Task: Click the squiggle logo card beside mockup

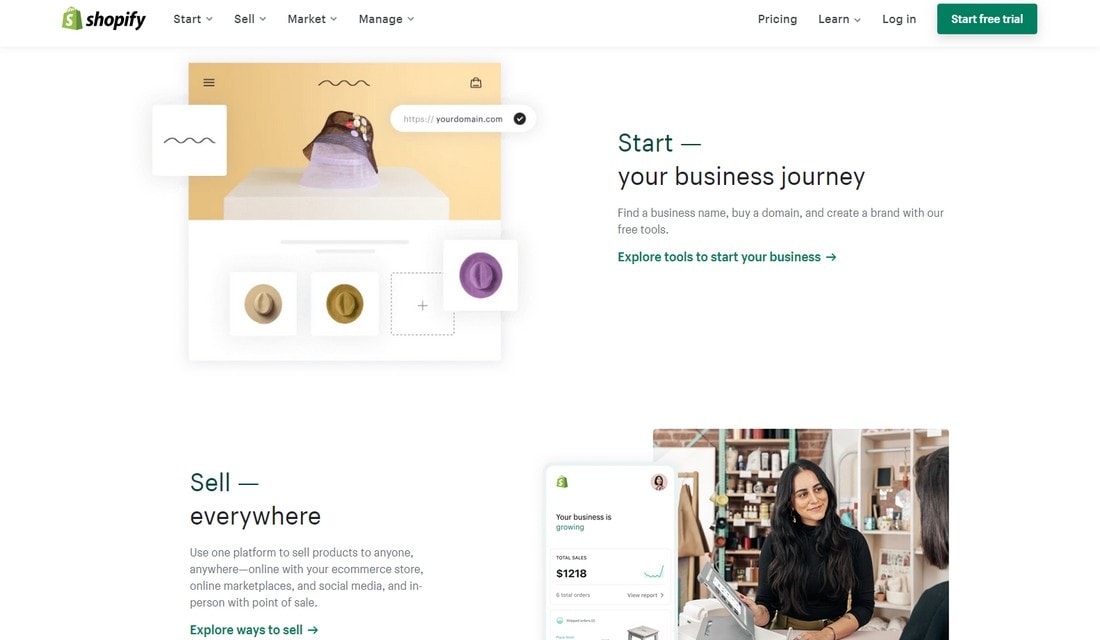Action: (189, 140)
